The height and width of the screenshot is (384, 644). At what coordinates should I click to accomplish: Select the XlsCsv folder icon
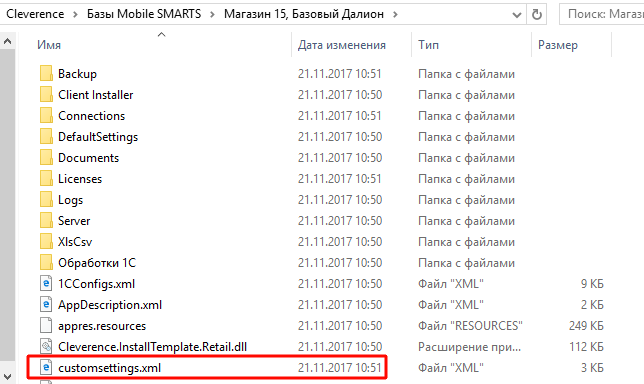click(46, 241)
